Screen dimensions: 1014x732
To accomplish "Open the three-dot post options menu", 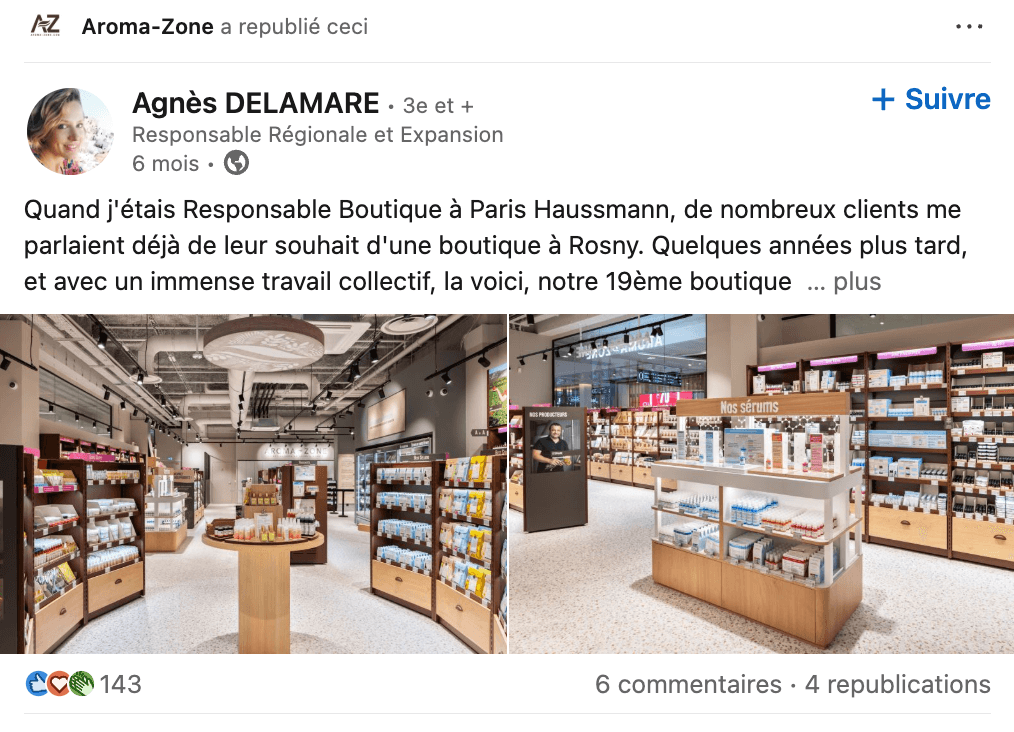I will pos(969,27).
